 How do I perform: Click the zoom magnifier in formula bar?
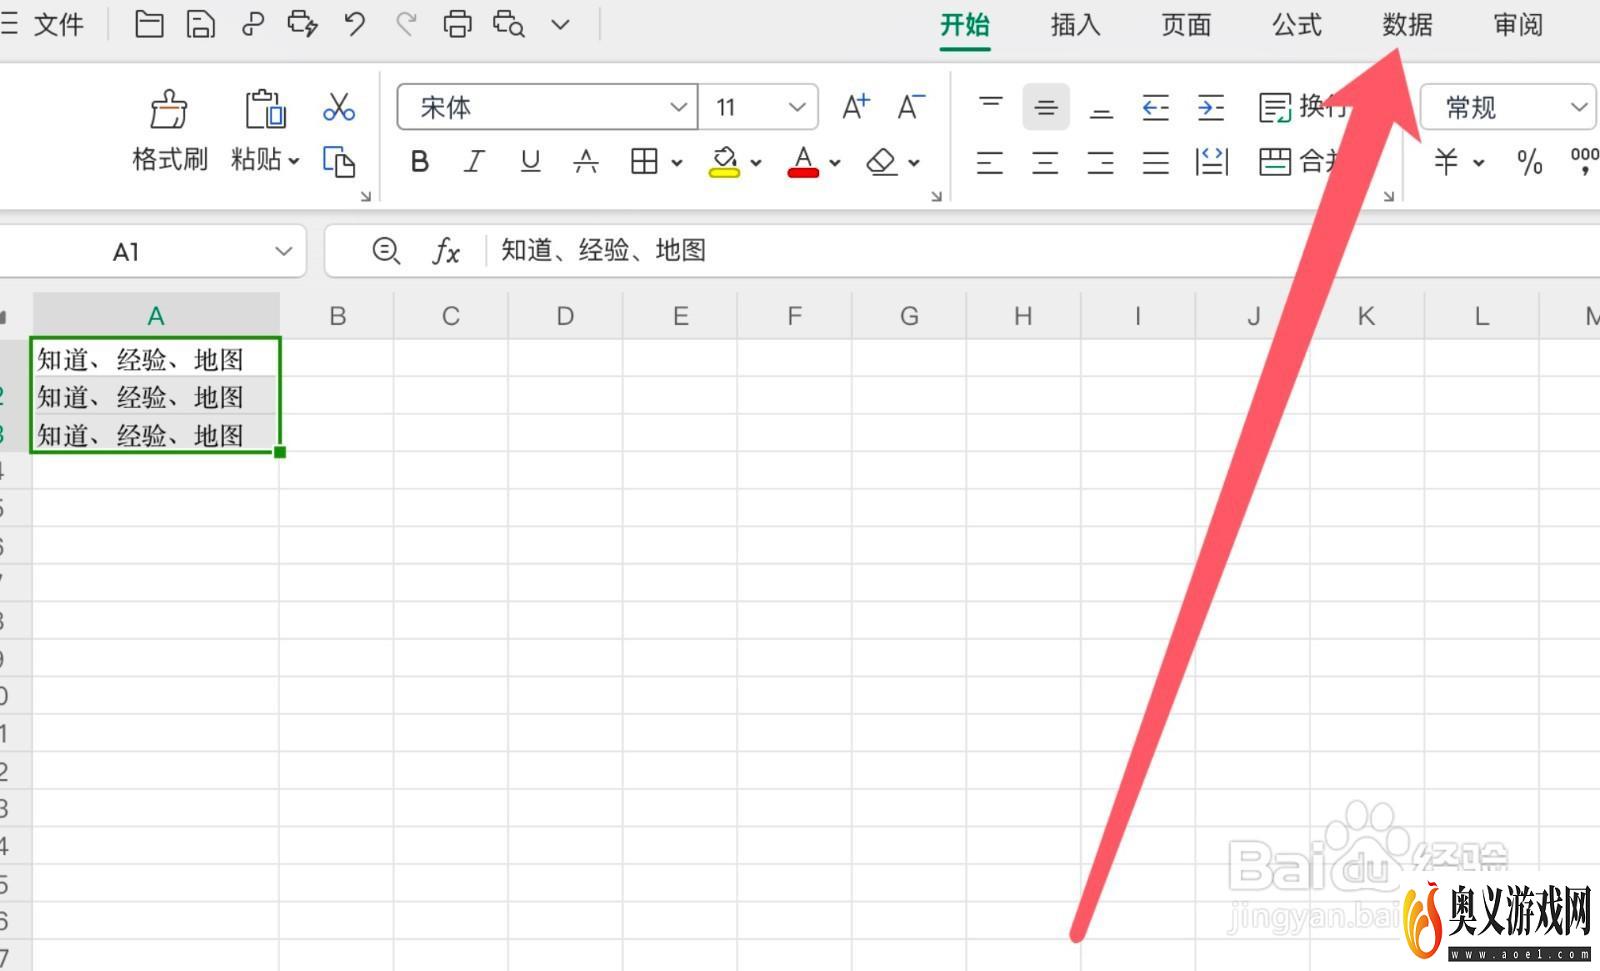pos(386,251)
